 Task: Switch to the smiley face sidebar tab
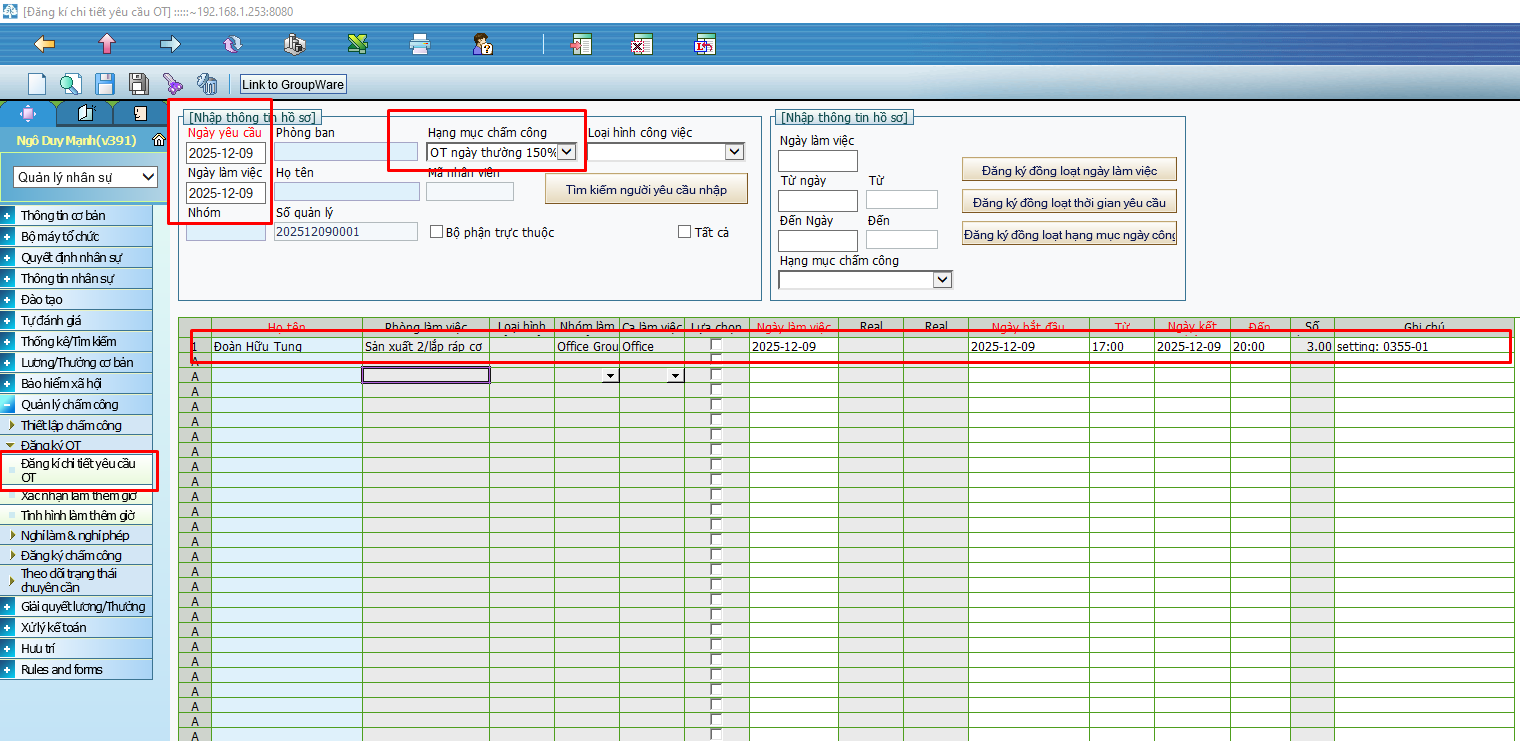pos(140,113)
